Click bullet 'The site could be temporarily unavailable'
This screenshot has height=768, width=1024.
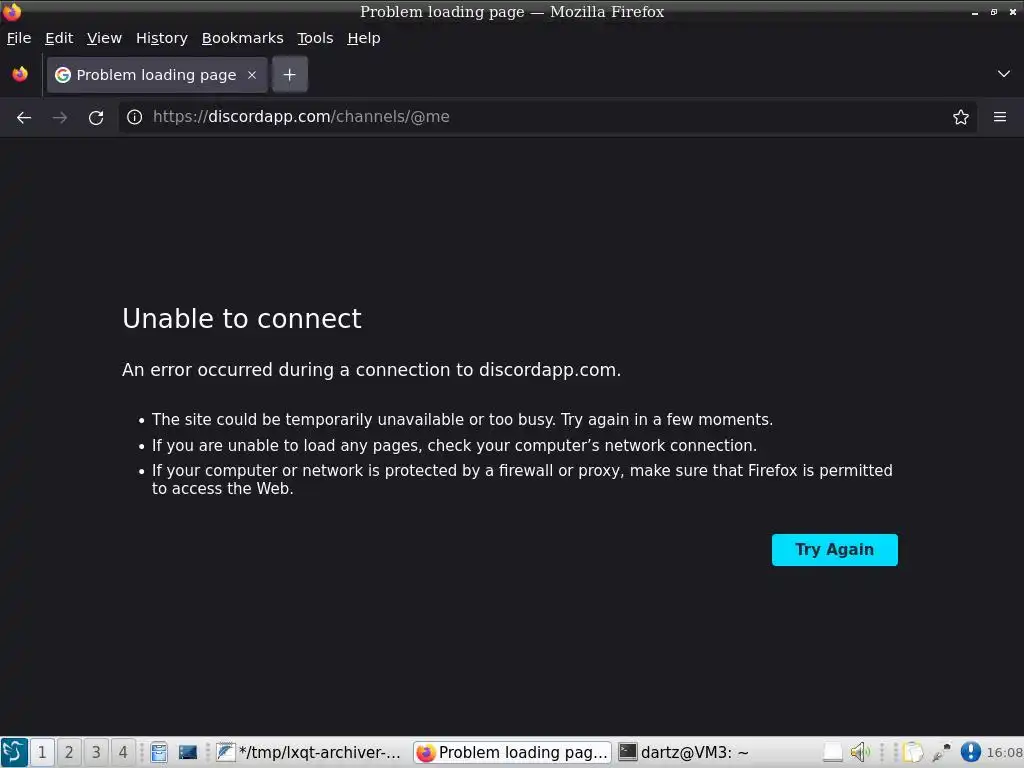tap(462, 419)
